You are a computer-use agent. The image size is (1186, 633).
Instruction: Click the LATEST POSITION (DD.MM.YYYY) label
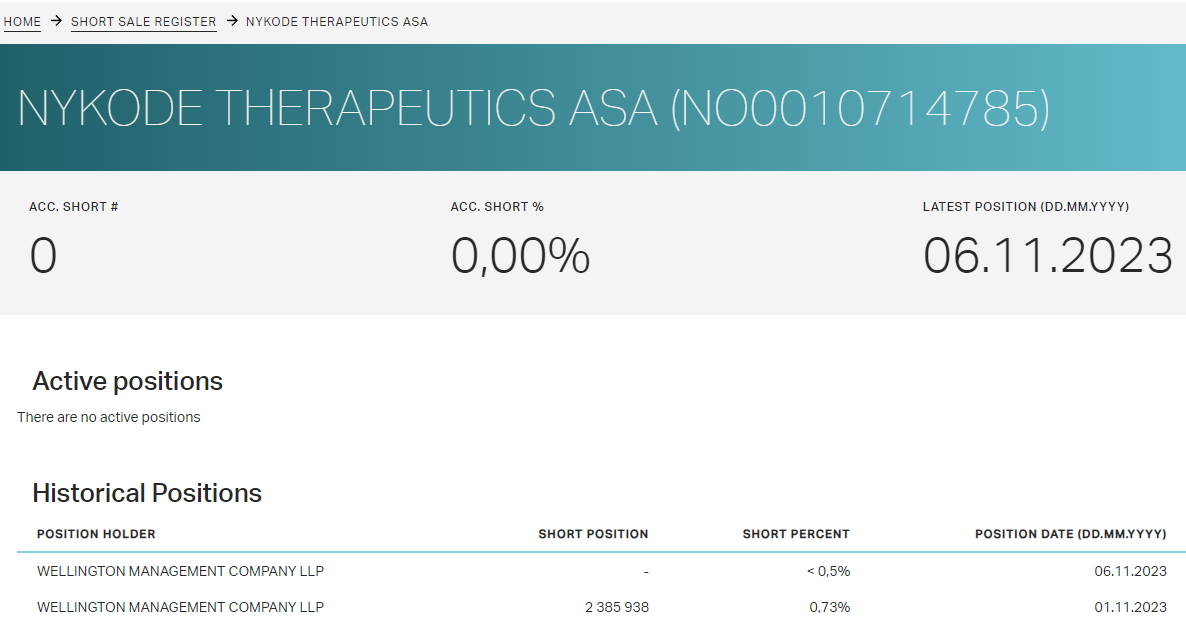tap(1026, 207)
